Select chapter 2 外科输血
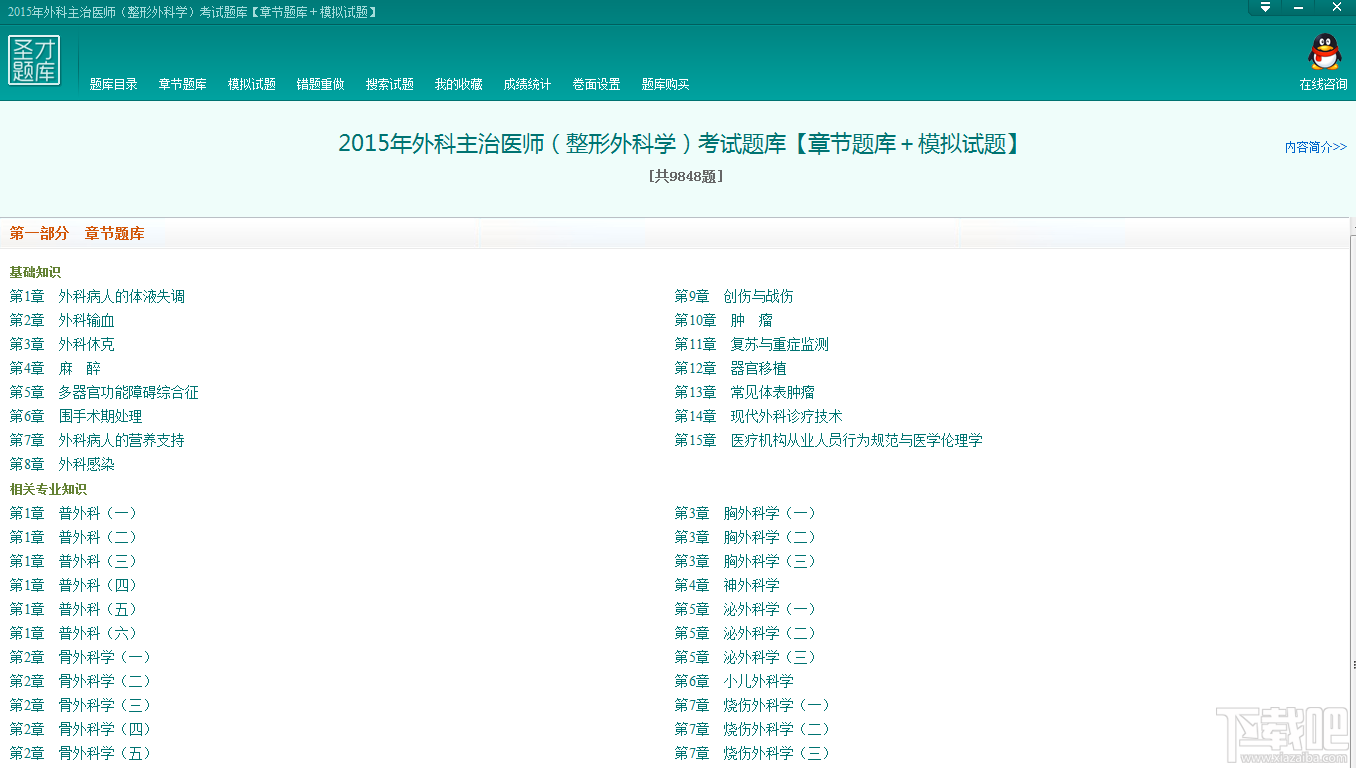 click(62, 320)
